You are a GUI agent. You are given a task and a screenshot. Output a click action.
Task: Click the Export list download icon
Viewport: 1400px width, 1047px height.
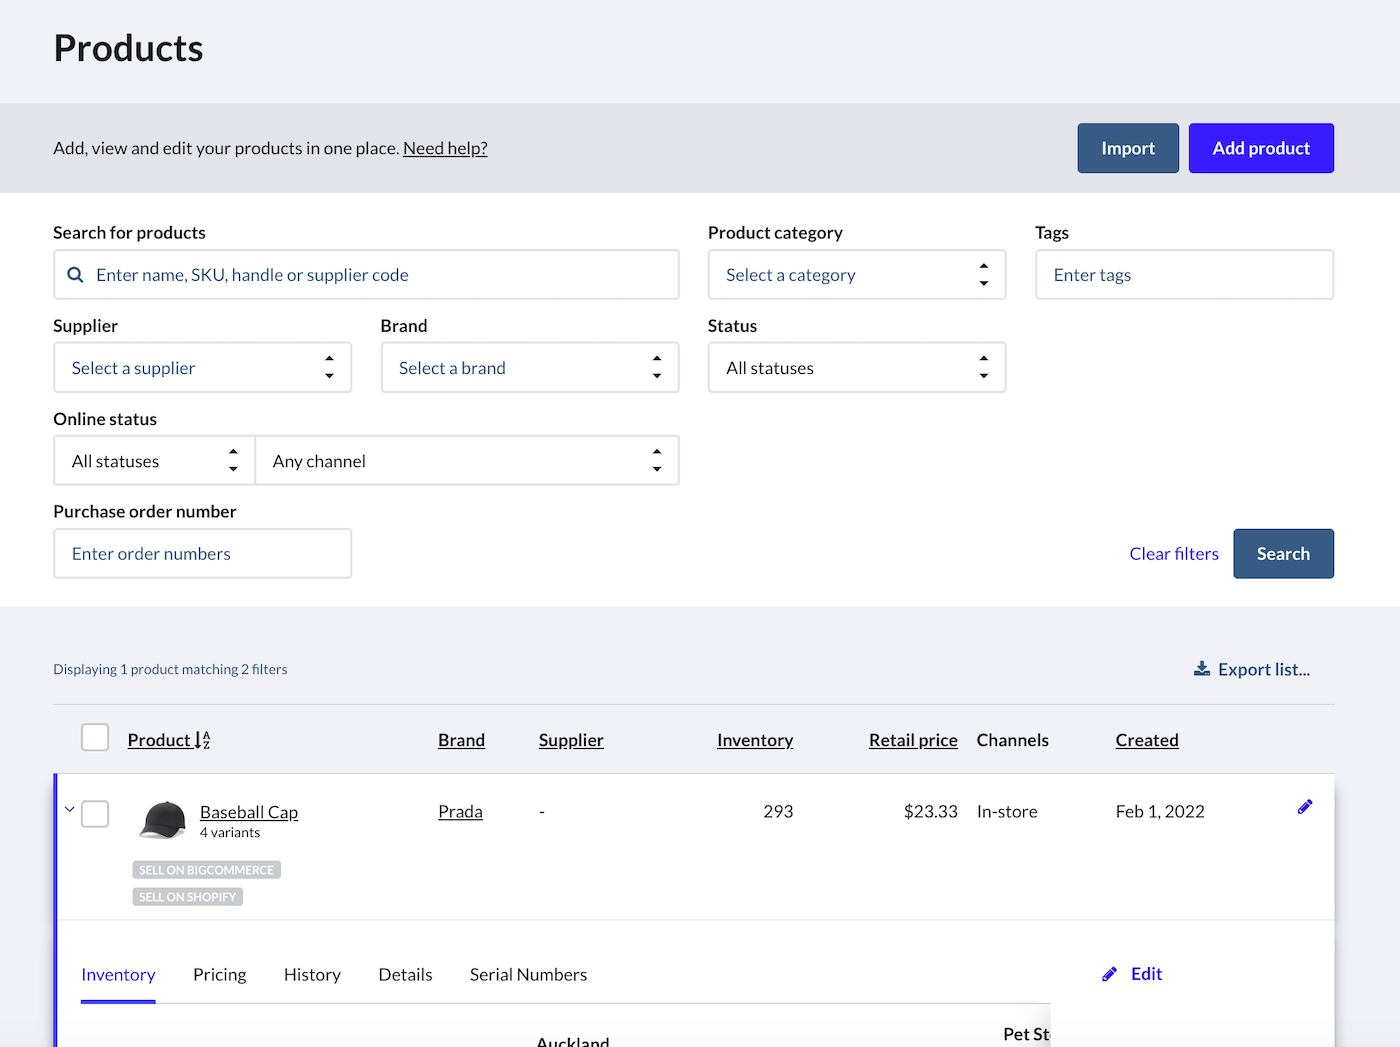pos(1202,669)
